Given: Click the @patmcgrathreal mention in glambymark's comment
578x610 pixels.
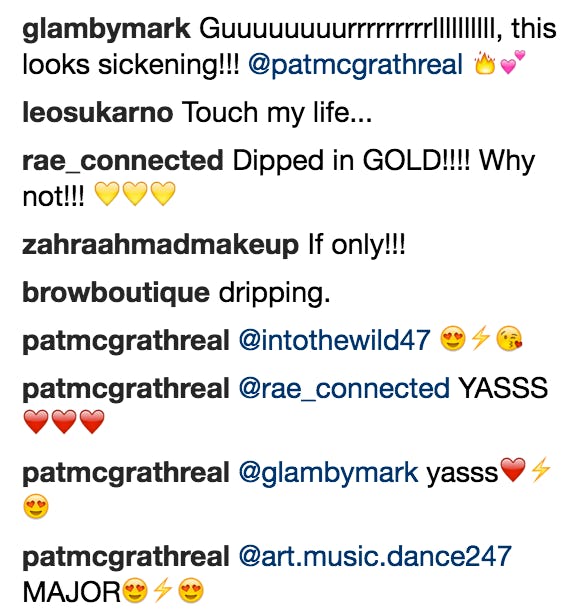Looking at the screenshot, I should point(356,65).
